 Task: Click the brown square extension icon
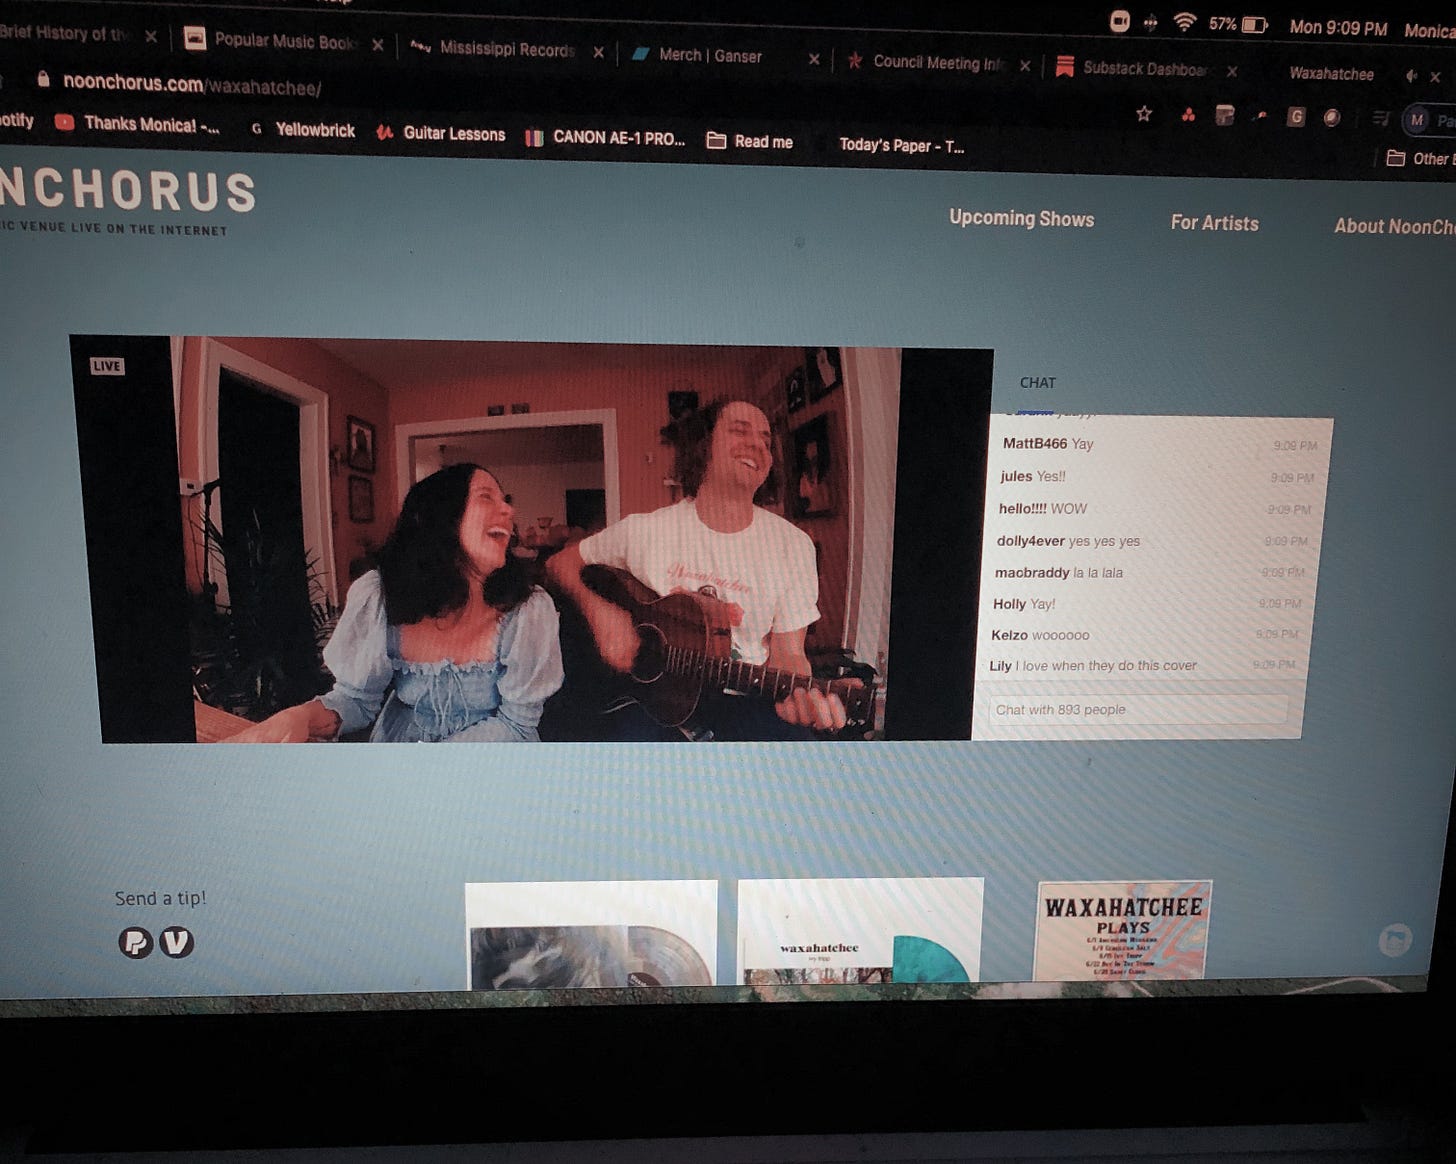pyautogui.click(x=1225, y=115)
